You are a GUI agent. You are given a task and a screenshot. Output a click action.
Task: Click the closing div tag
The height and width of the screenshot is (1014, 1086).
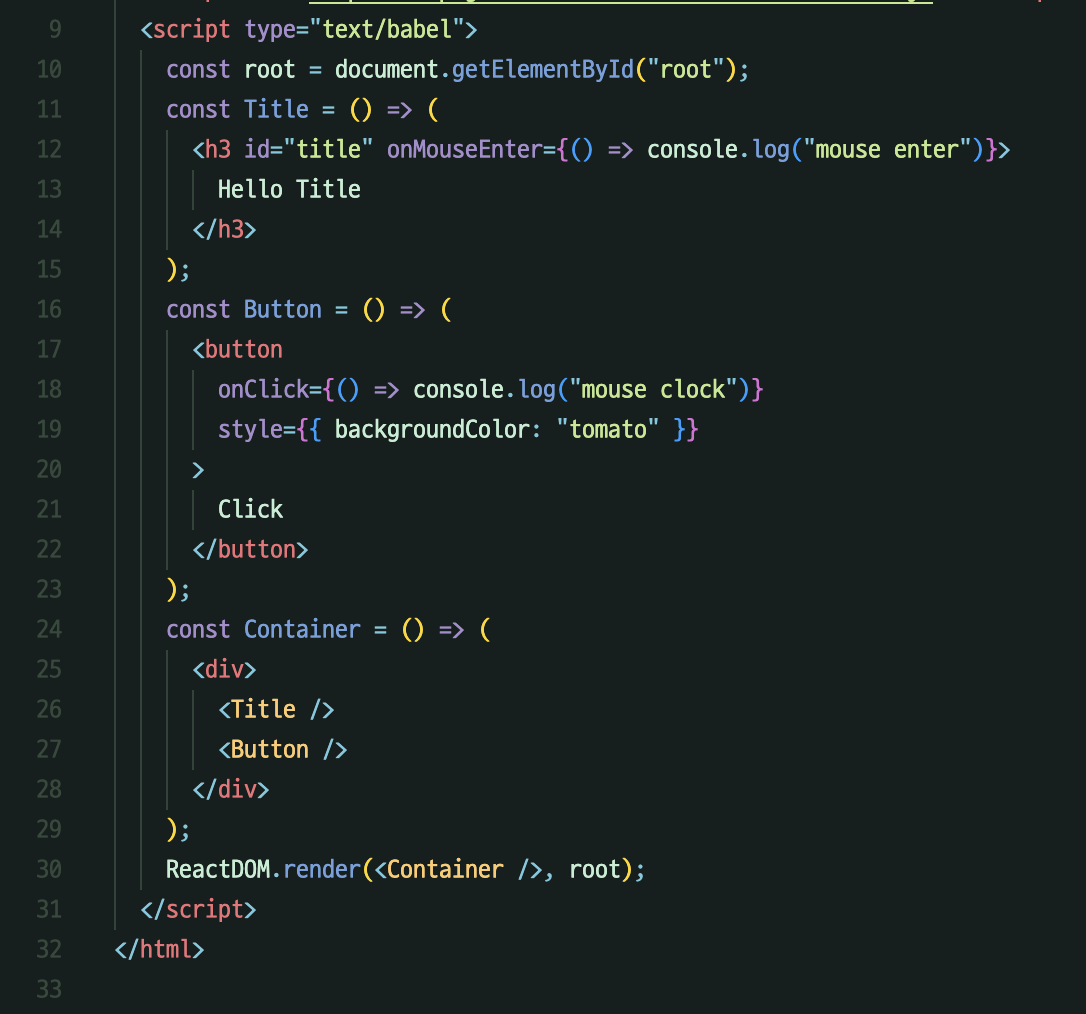(231, 790)
